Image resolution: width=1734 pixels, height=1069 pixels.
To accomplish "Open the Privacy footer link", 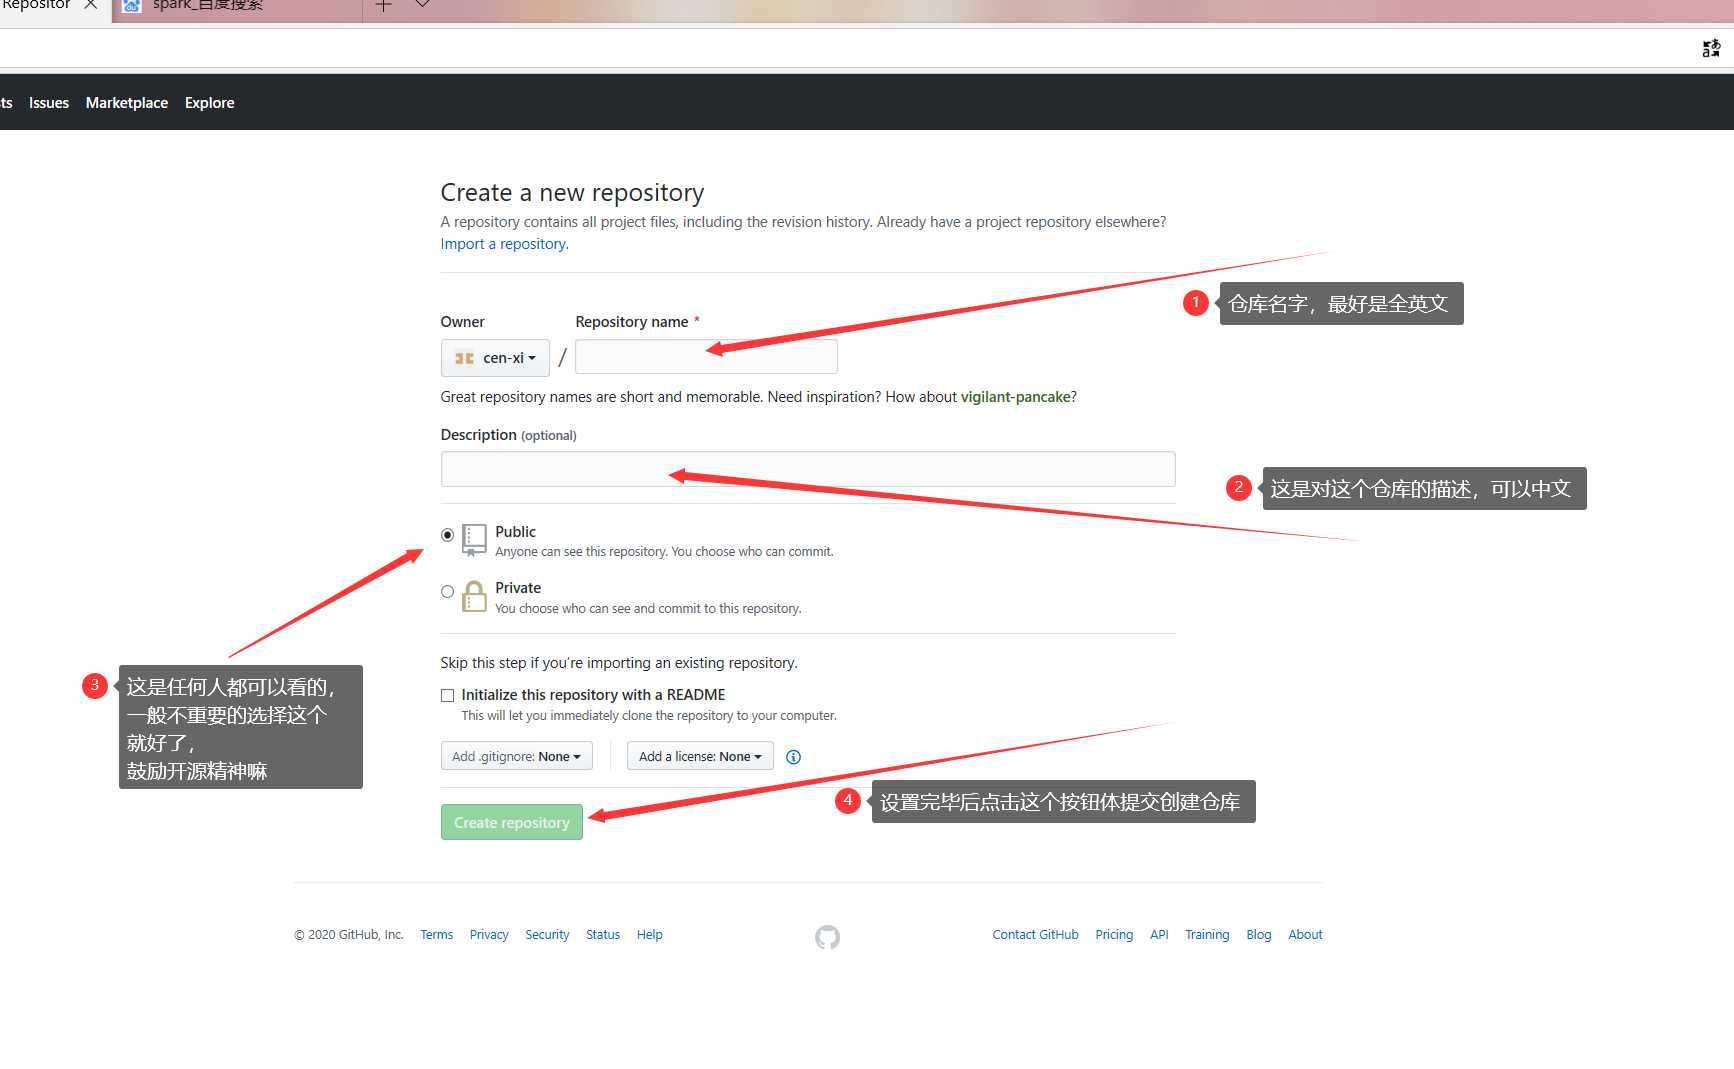I will click(489, 935).
